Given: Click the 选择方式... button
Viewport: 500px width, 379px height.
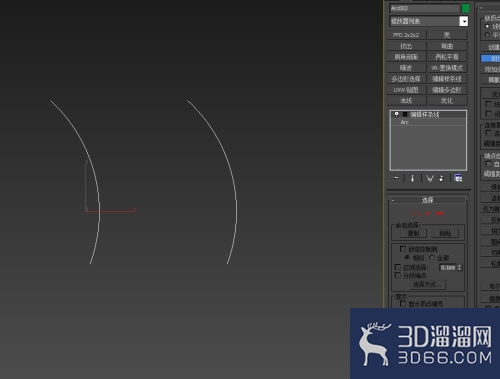Looking at the screenshot, I should coord(428,285).
